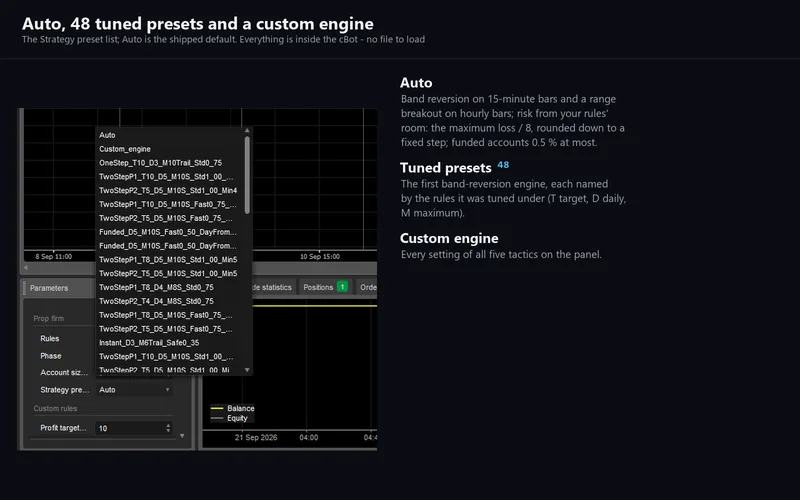Image resolution: width=800 pixels, height=500 pixels.
Task: Pick OneStep_T10_D3_M10Trail_Std0_75 from the list
Action: [170, 163]
